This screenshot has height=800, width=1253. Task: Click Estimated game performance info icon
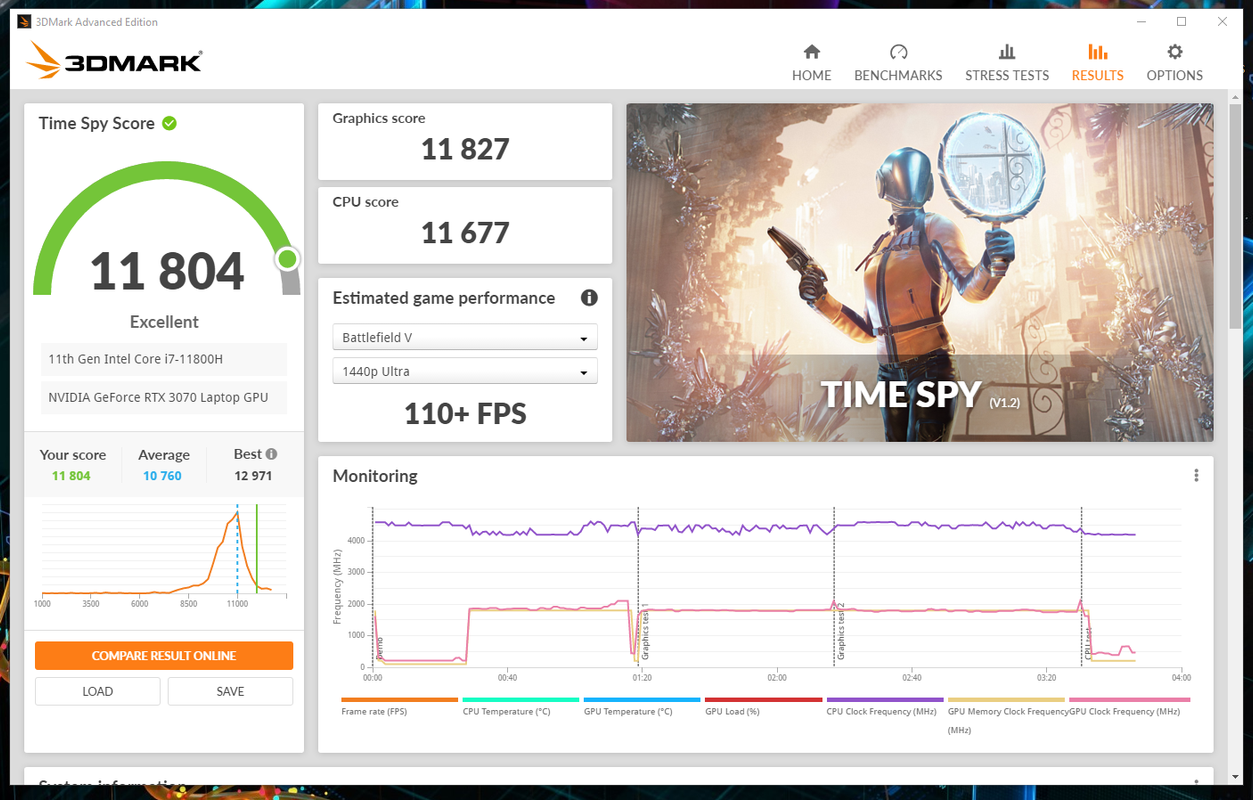coord(589,298)
